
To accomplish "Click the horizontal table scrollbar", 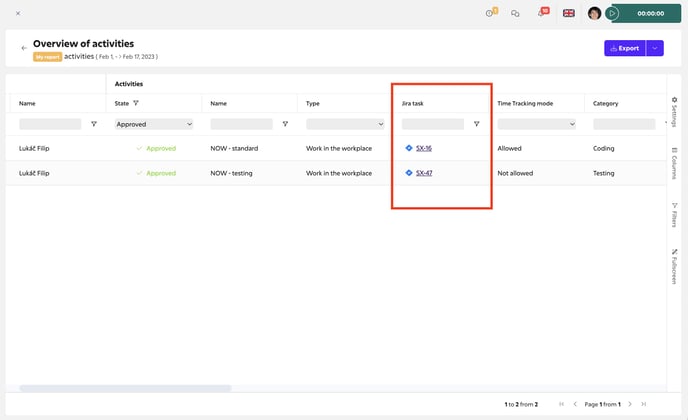I will 125,388.
